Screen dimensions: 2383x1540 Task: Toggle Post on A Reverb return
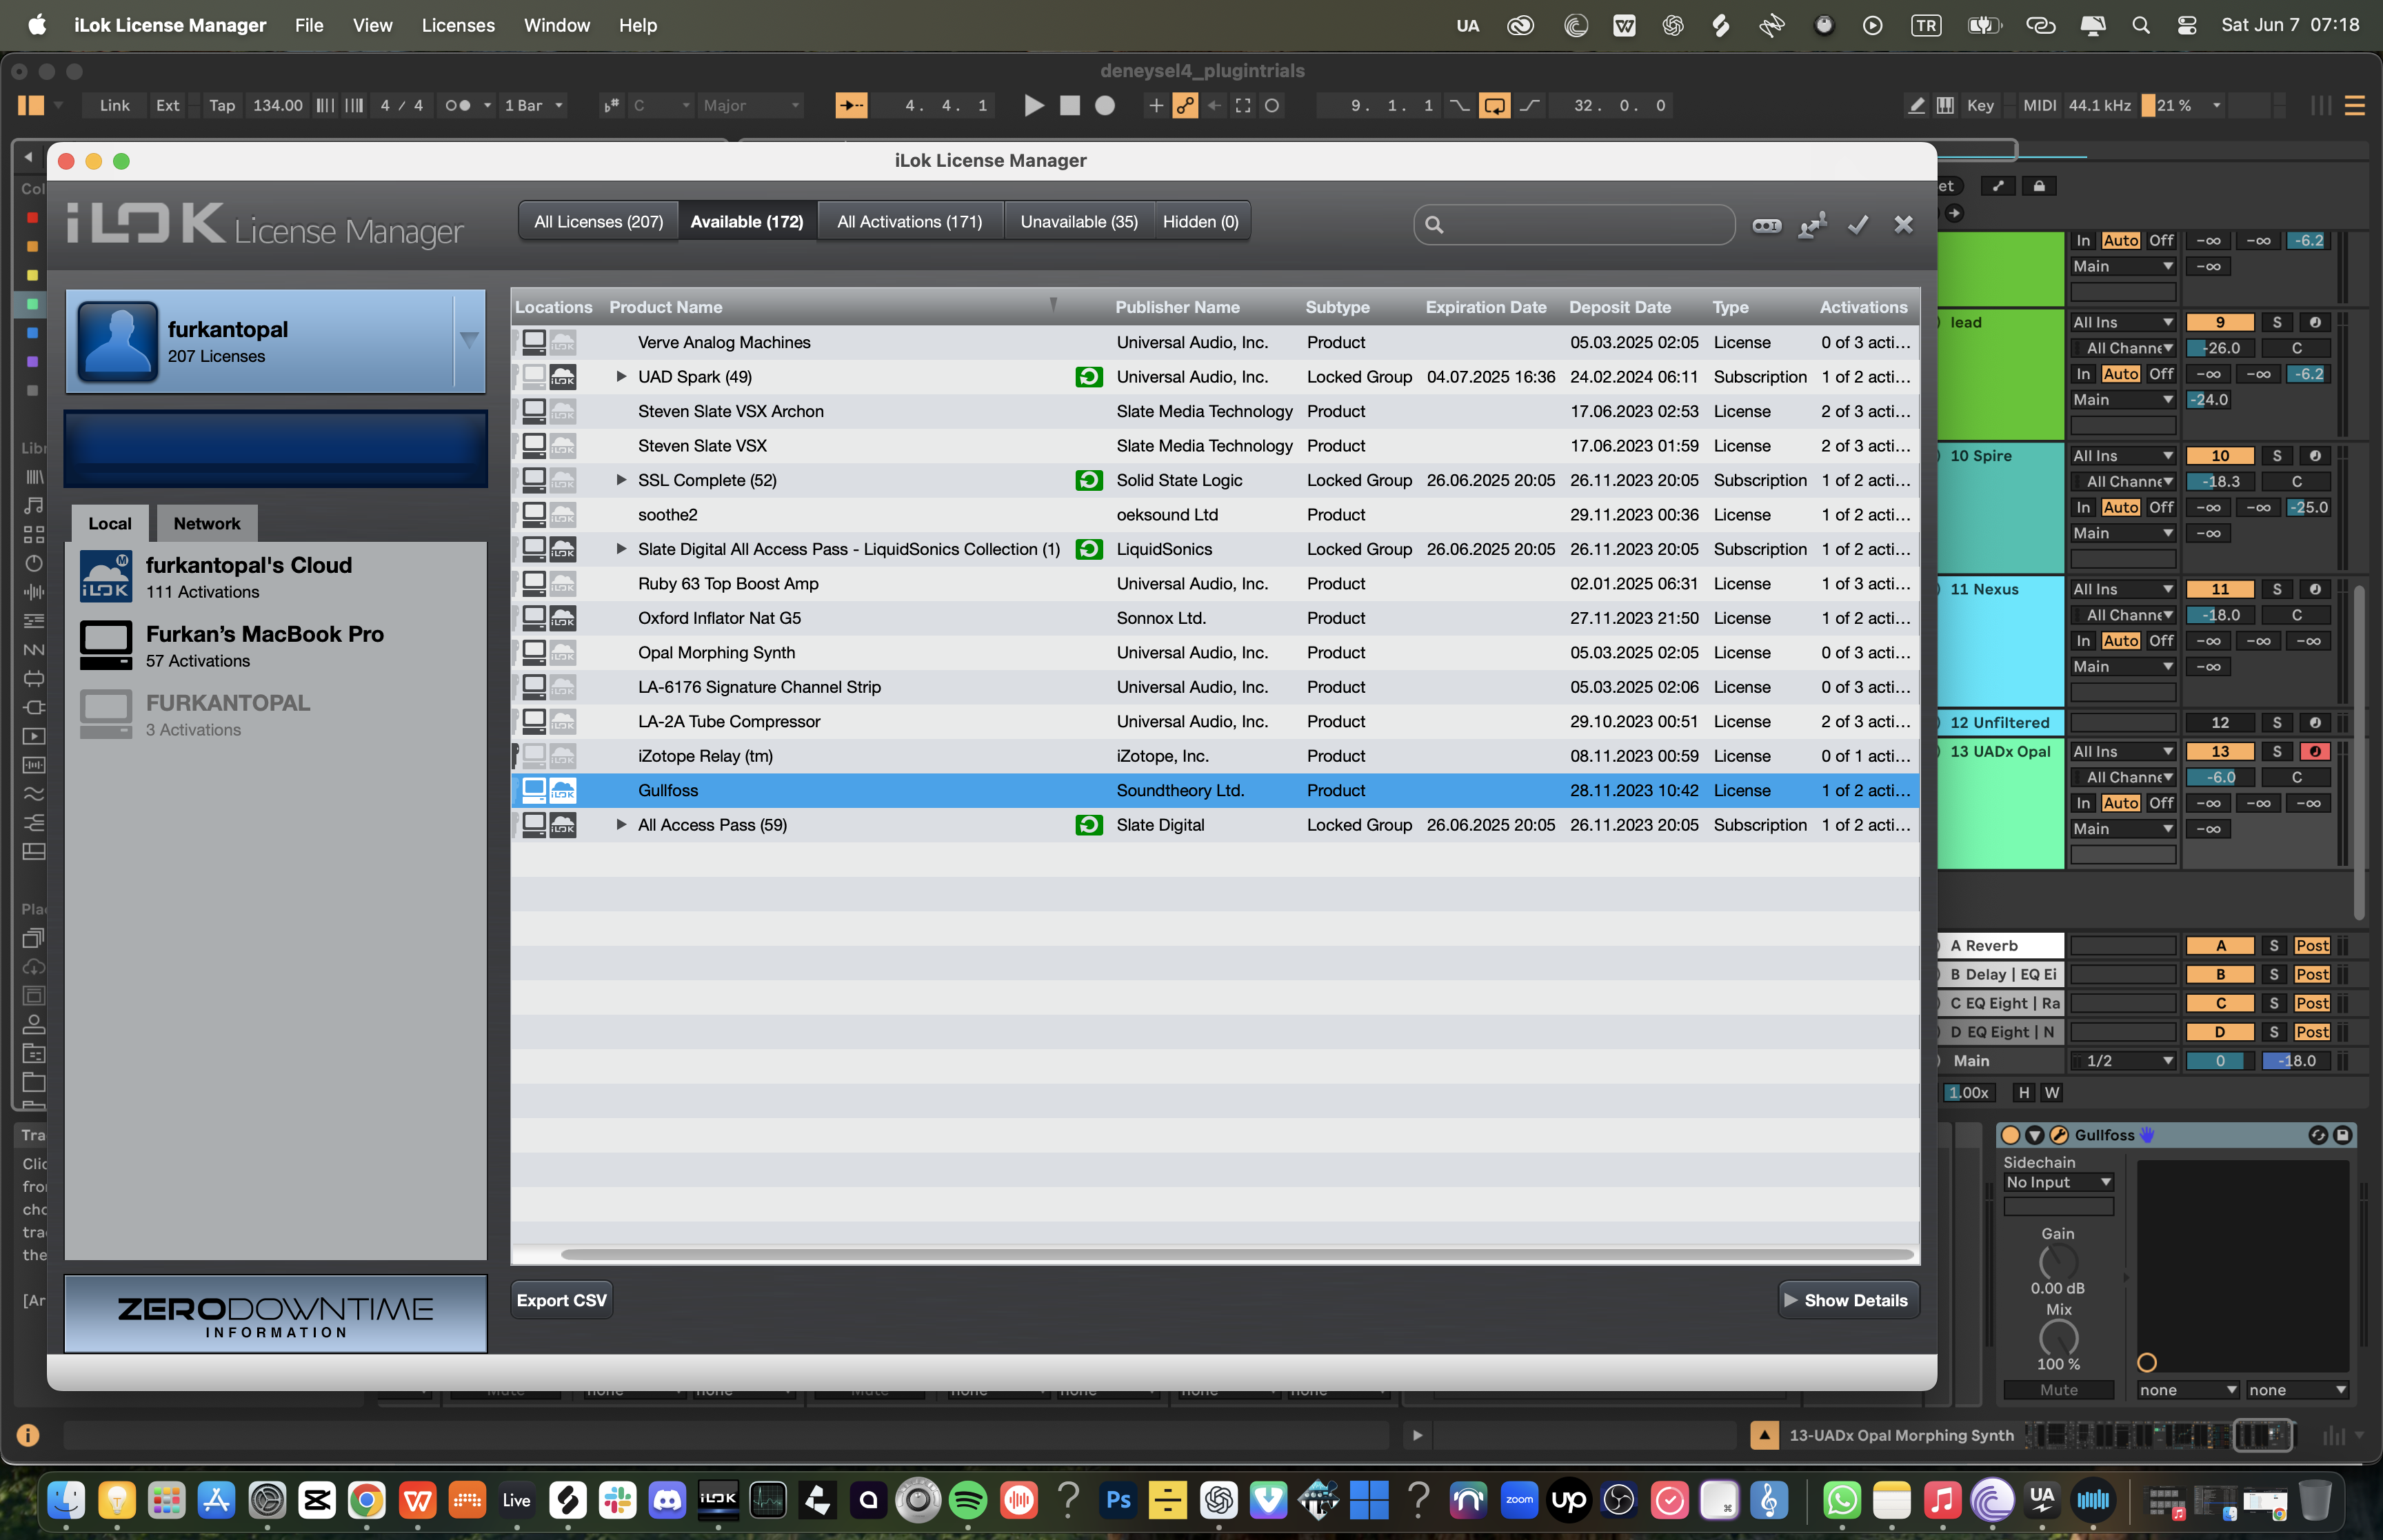coord(2311,946)
